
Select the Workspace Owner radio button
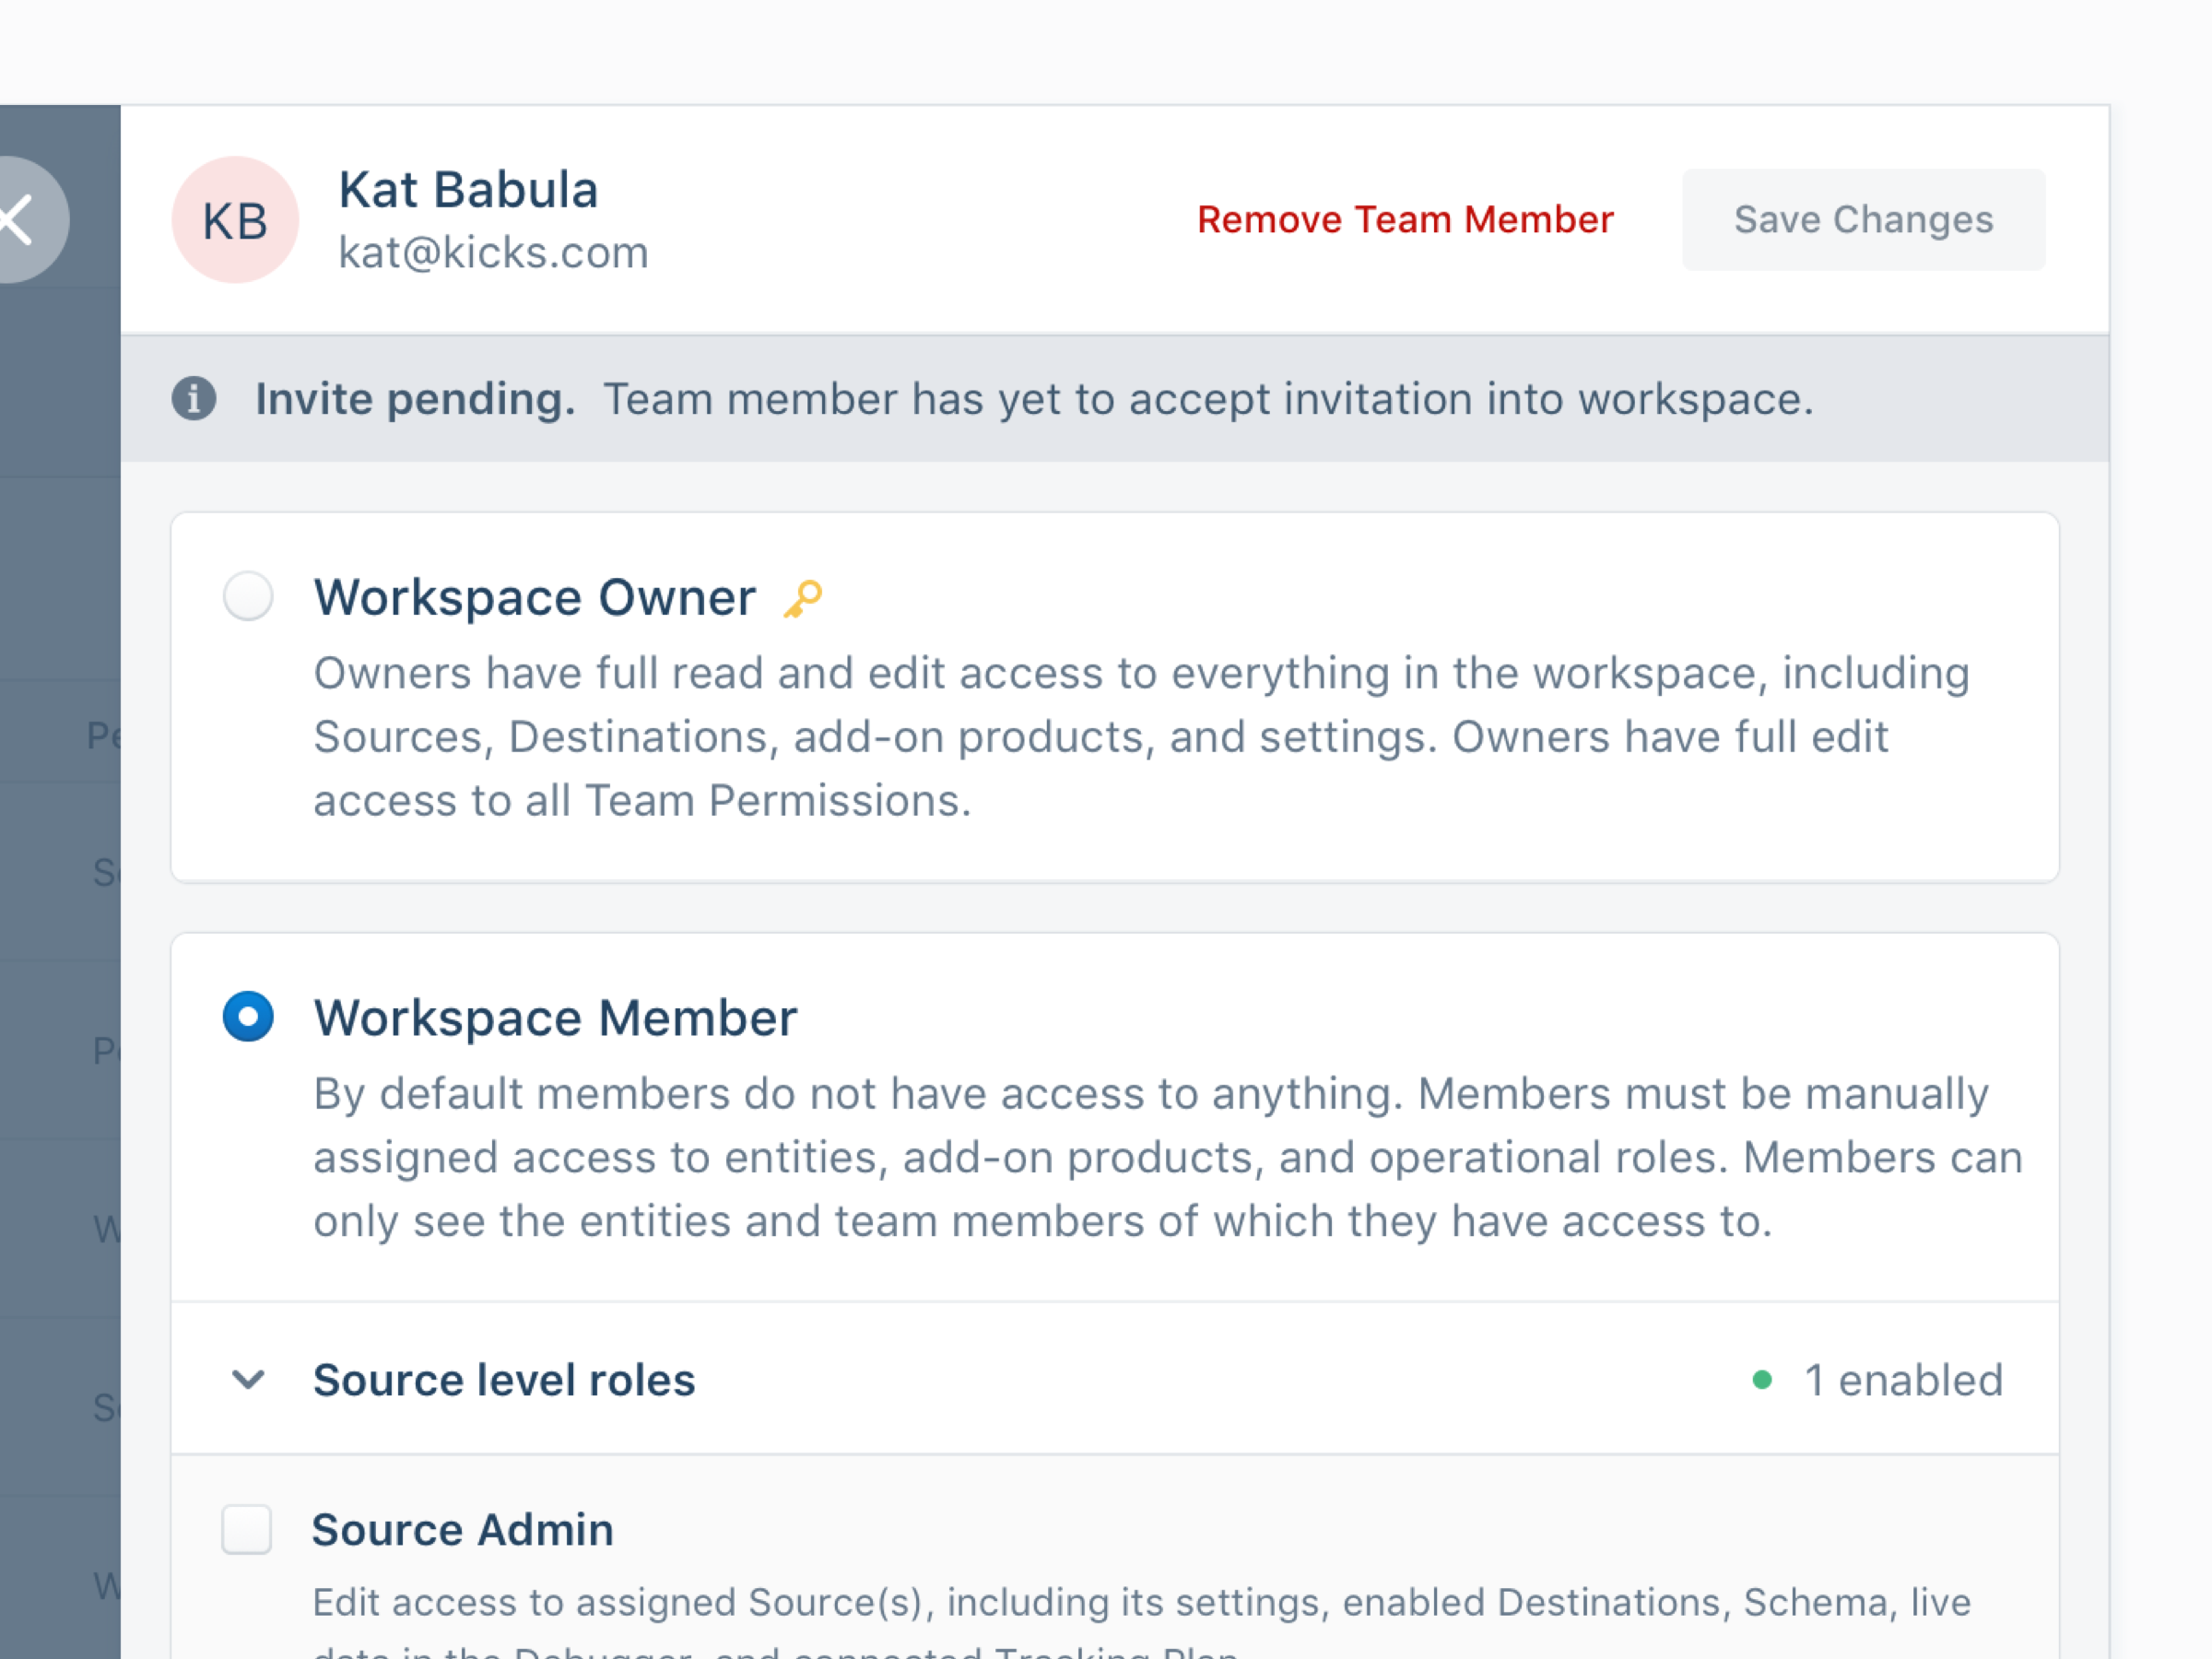[x=247, y=597]
